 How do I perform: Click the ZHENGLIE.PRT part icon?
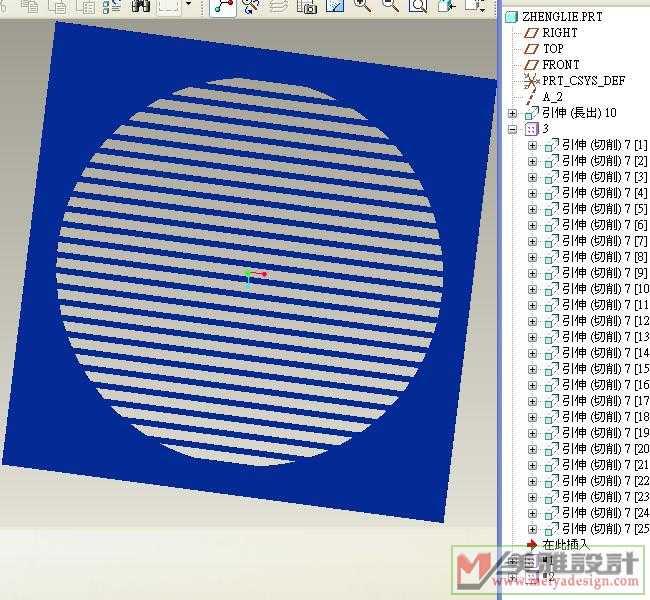click(x=513, y=17)
